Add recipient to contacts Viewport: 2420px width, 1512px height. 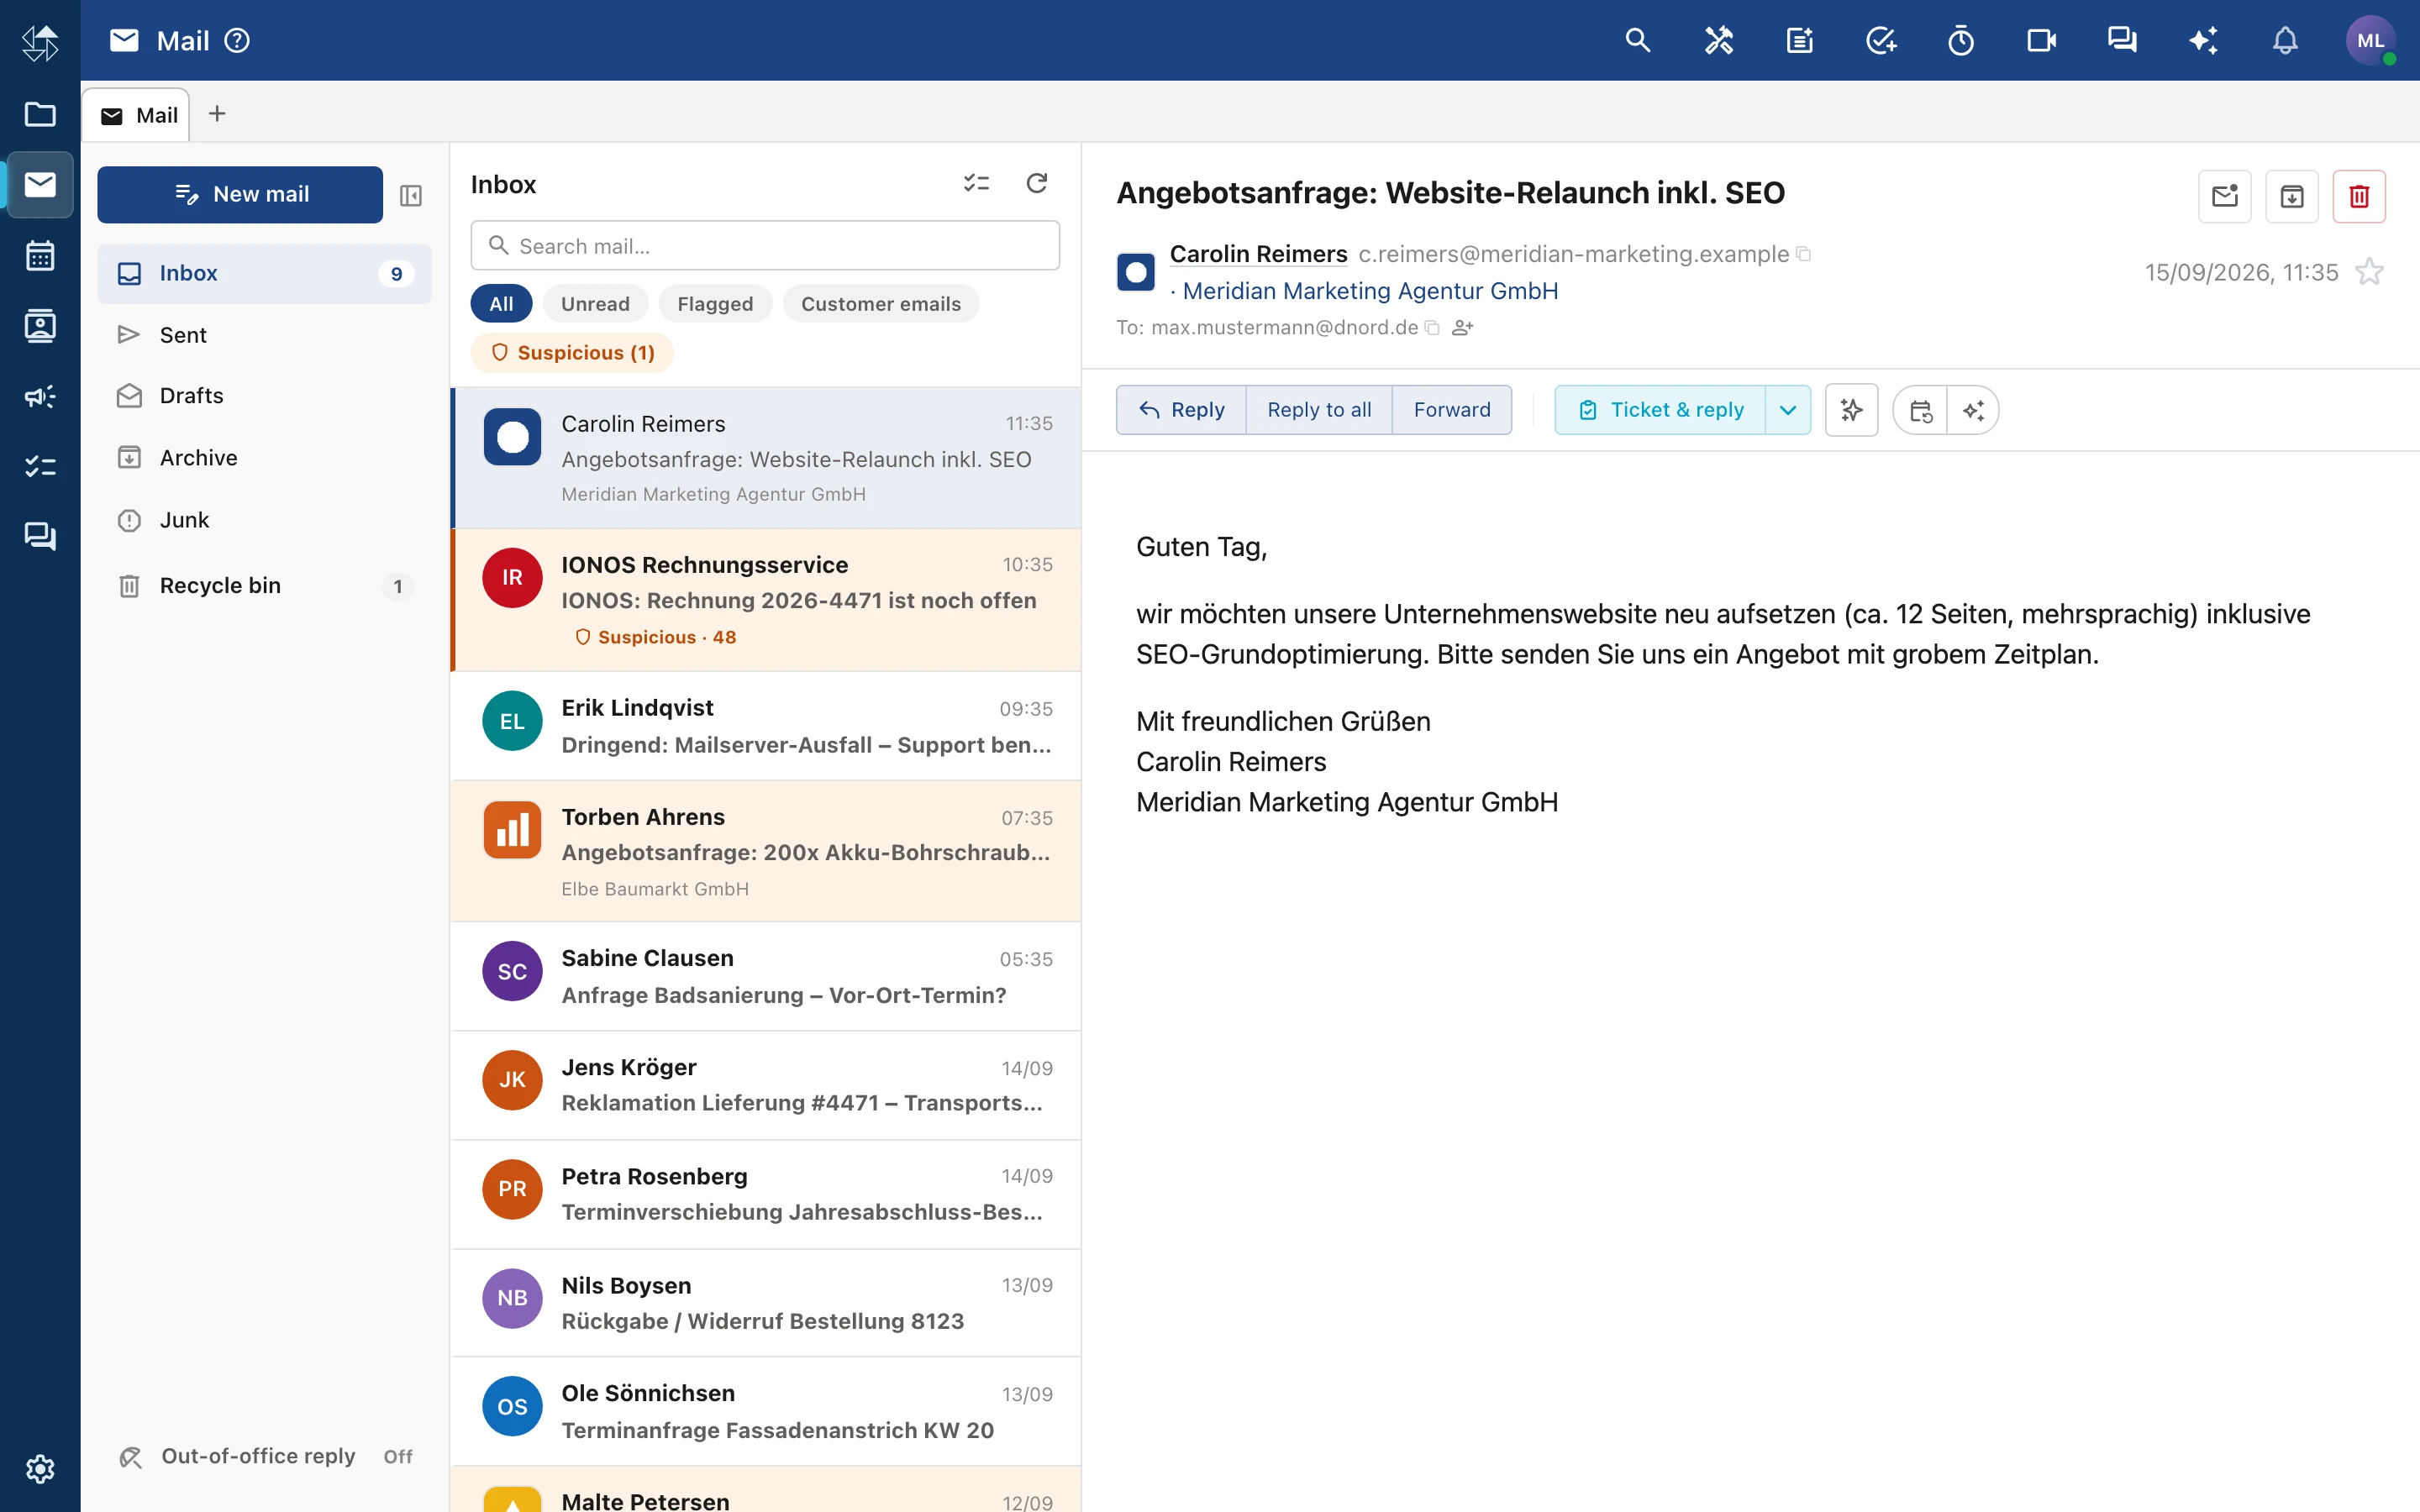[1462, 328]
